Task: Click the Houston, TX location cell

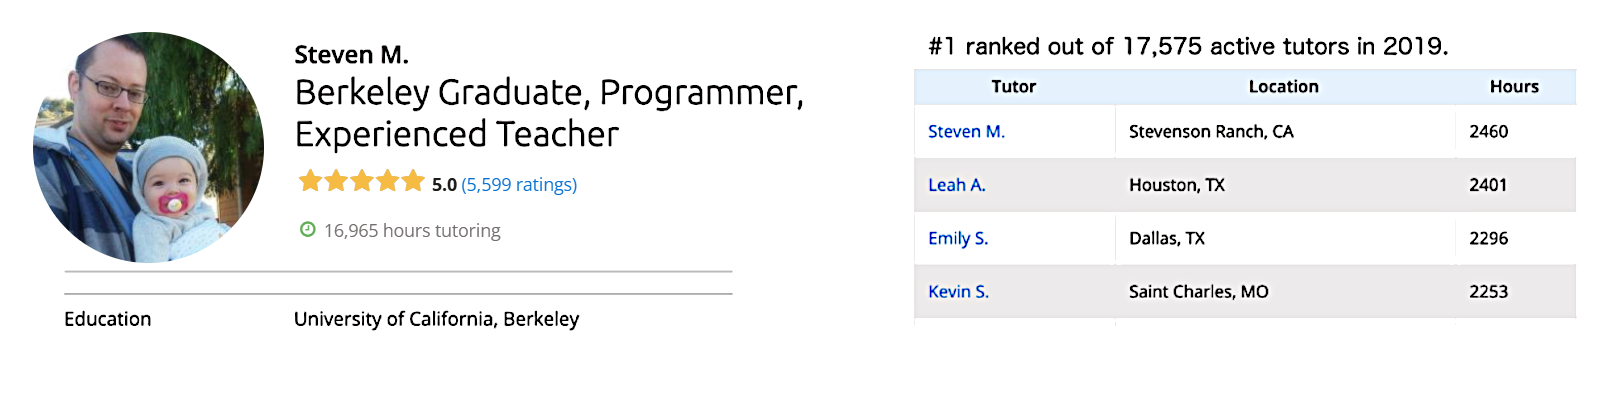Action: 1176,185
